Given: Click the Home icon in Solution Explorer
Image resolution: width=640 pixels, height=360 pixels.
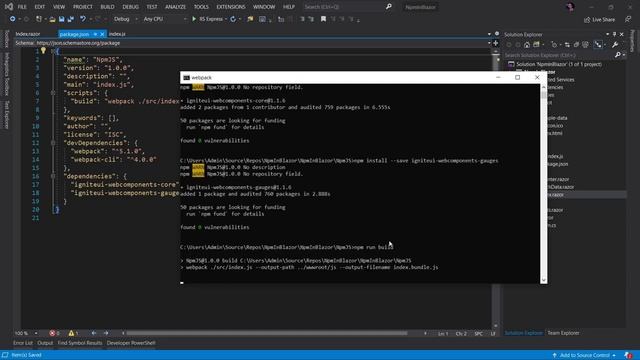Looking at the screenshot, I should coord(527,44).
